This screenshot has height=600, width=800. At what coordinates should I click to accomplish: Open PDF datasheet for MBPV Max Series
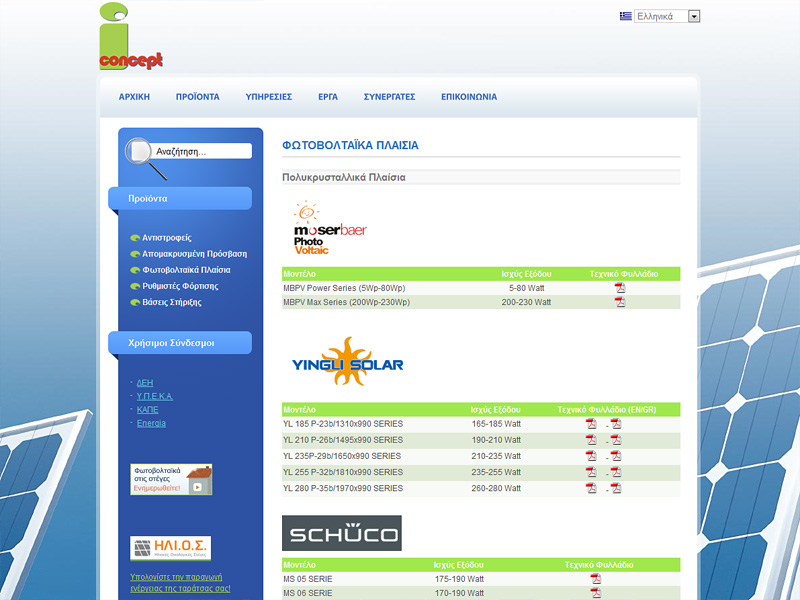(x=620, y=302)
